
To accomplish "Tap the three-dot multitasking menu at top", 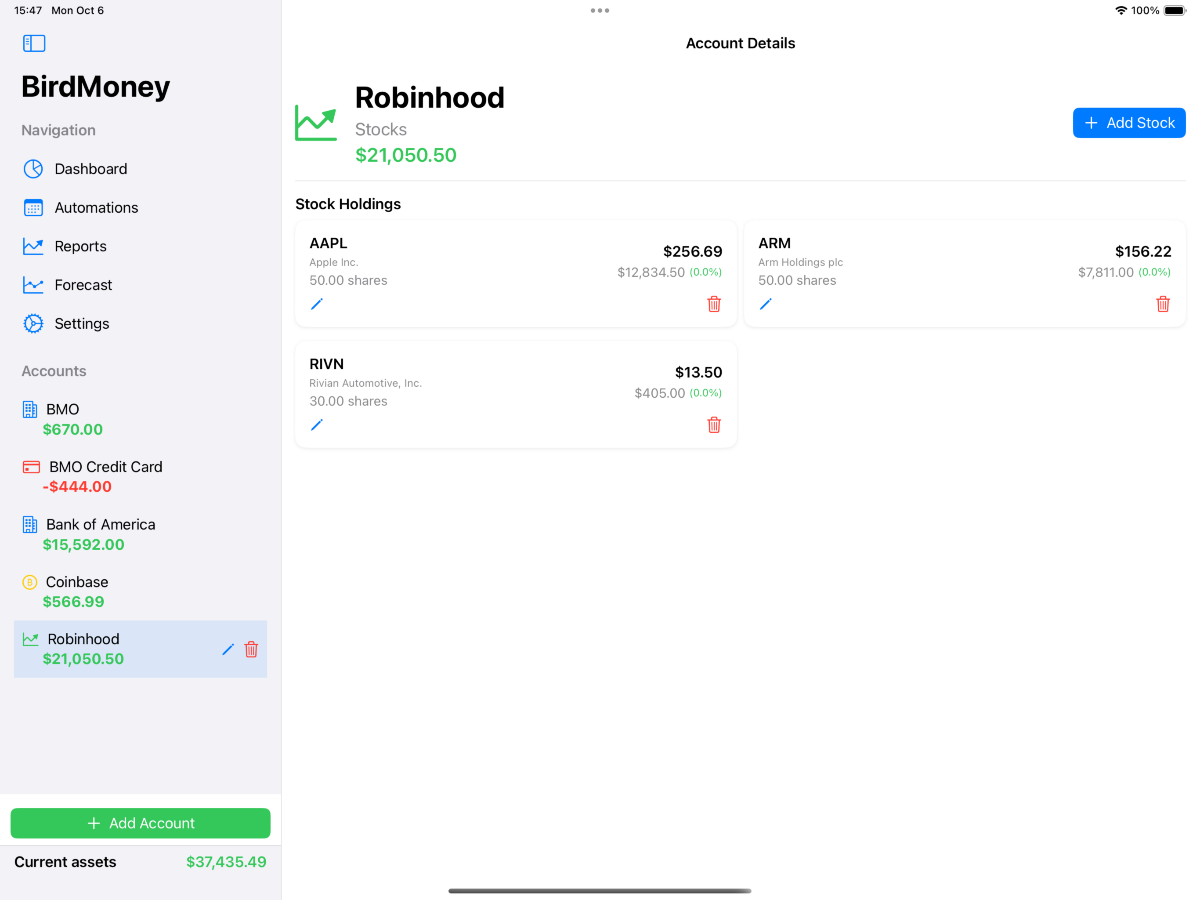I will coord(600,11).
